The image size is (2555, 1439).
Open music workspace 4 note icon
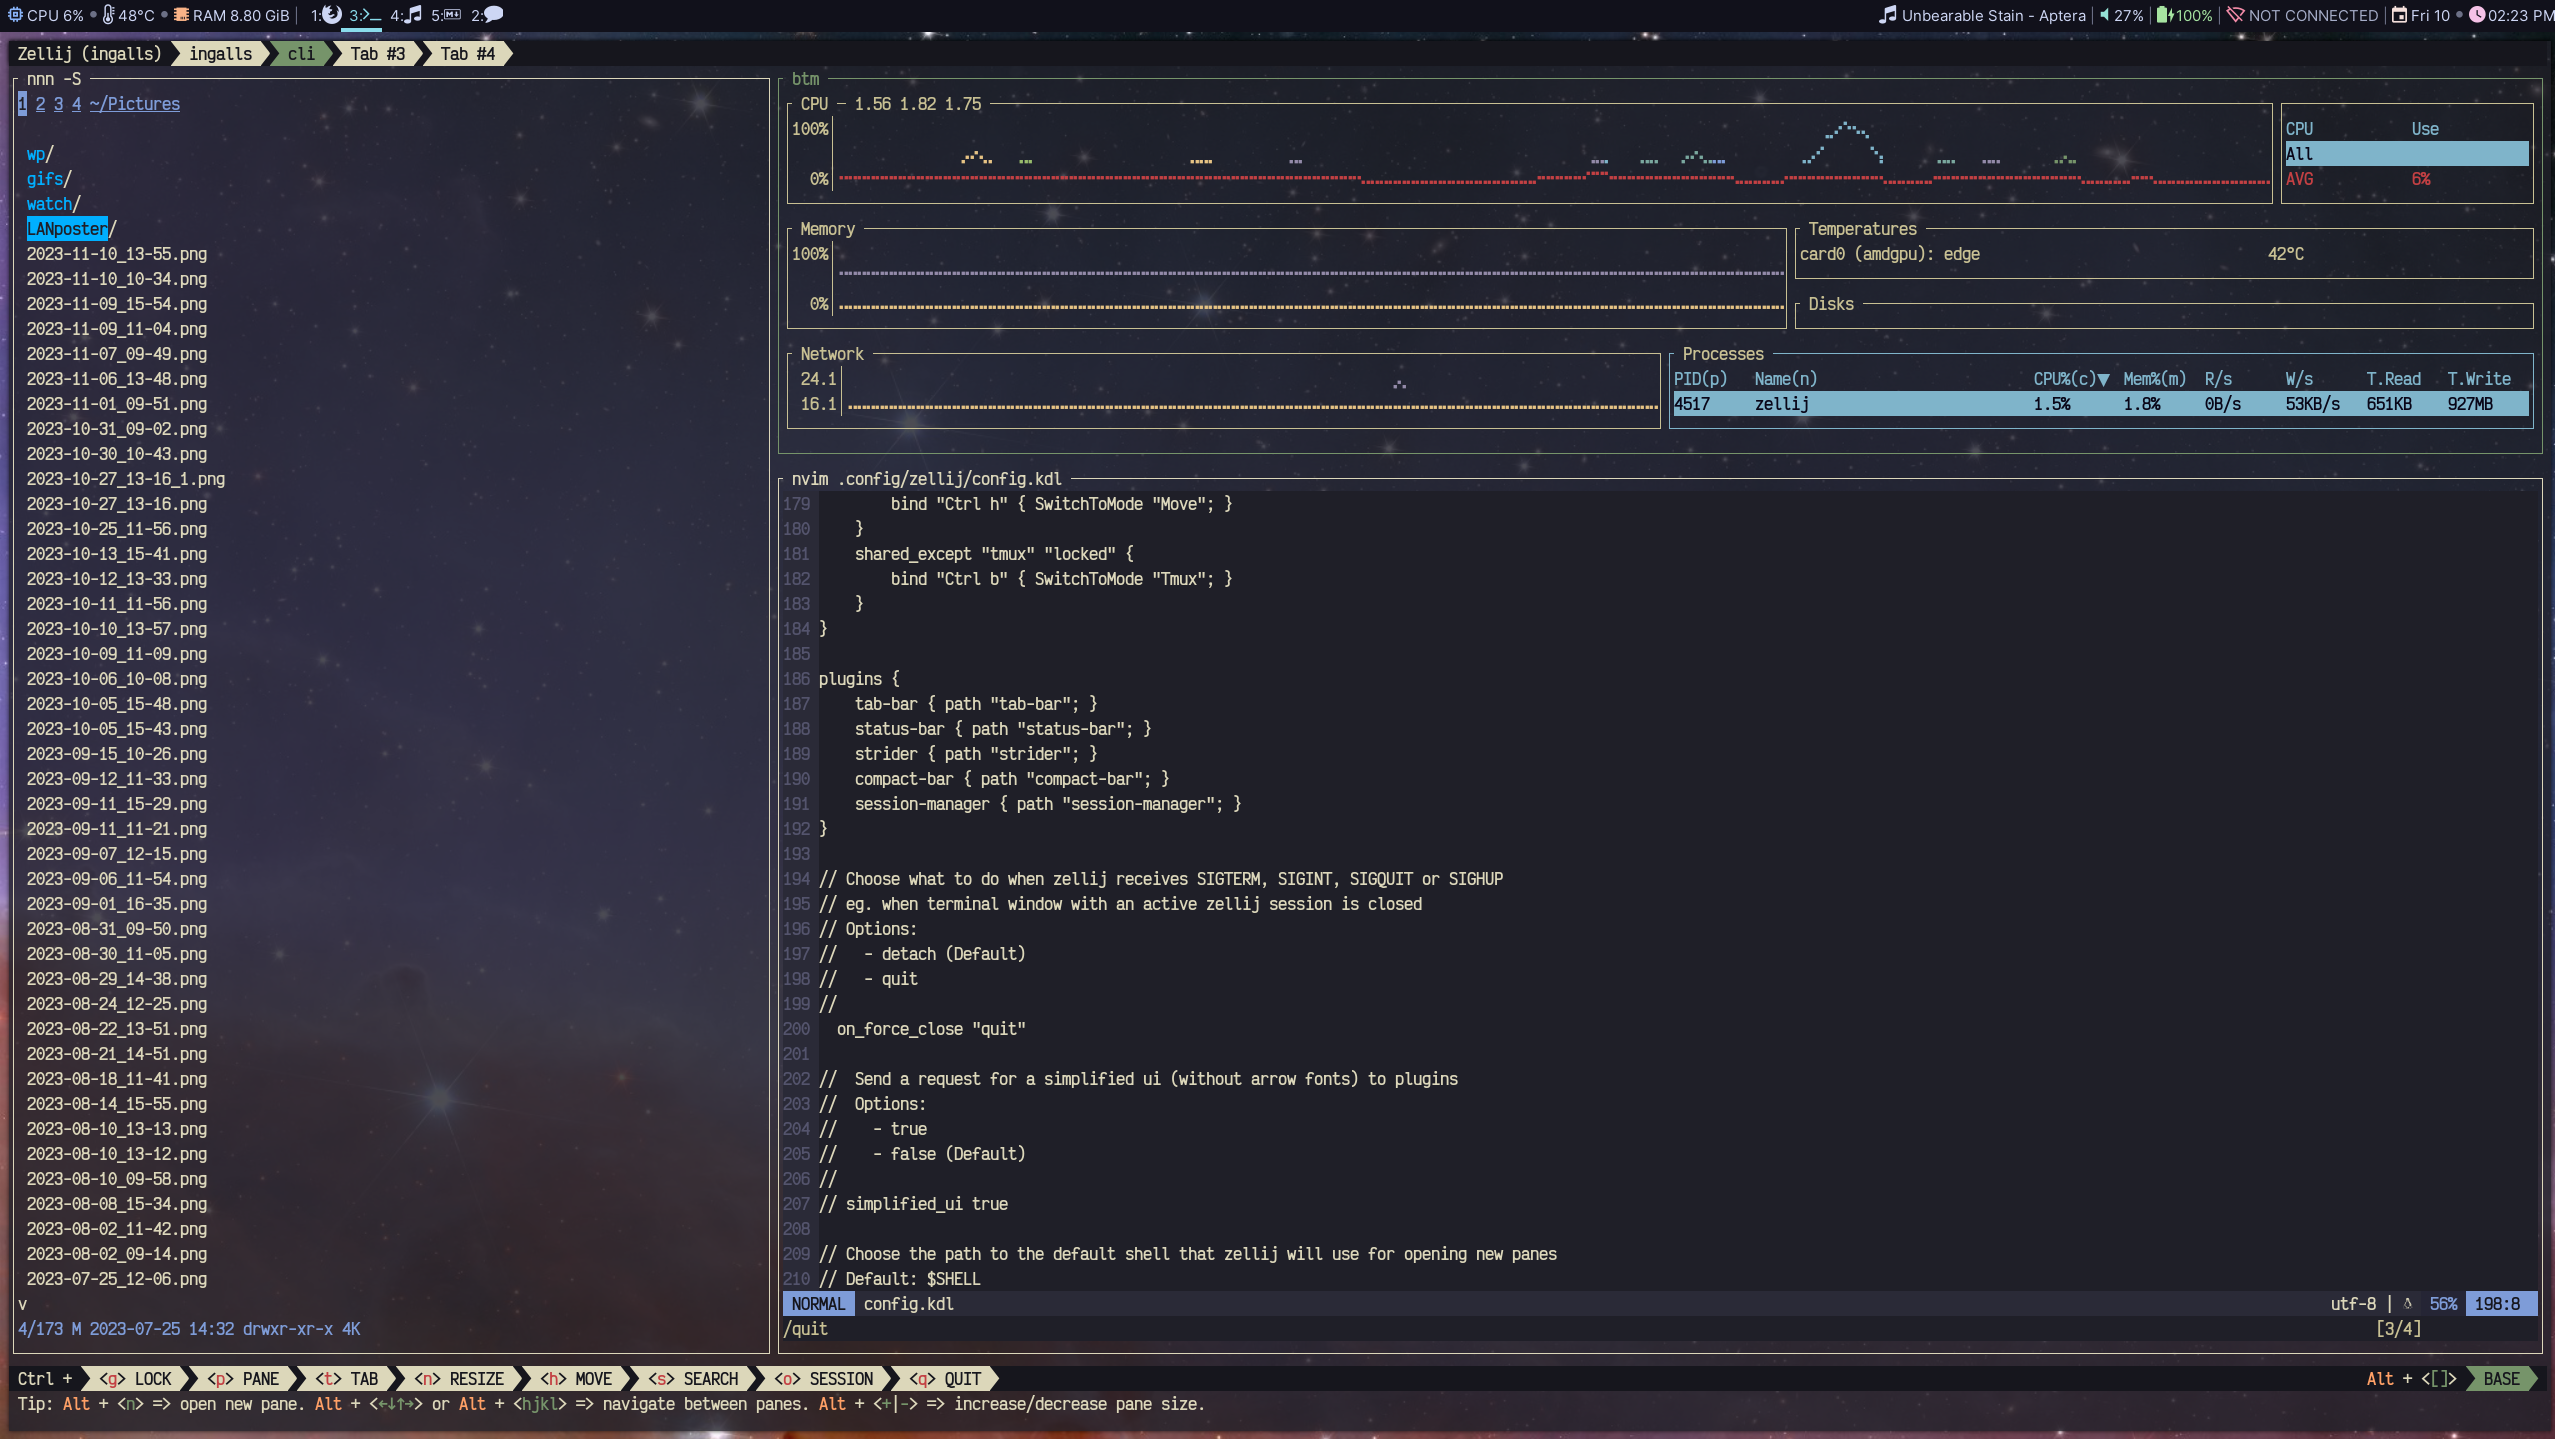pyautogui.click(x=412, y=15)
